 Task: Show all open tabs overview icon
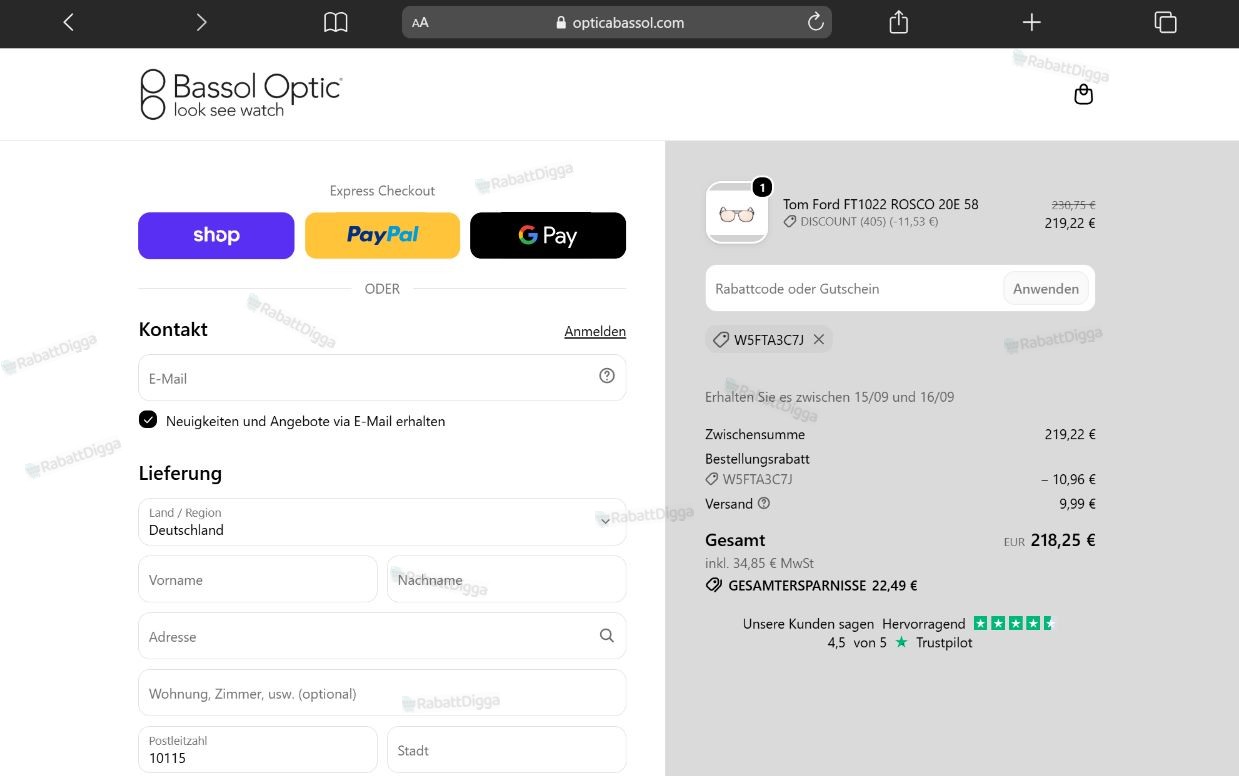1165,22
